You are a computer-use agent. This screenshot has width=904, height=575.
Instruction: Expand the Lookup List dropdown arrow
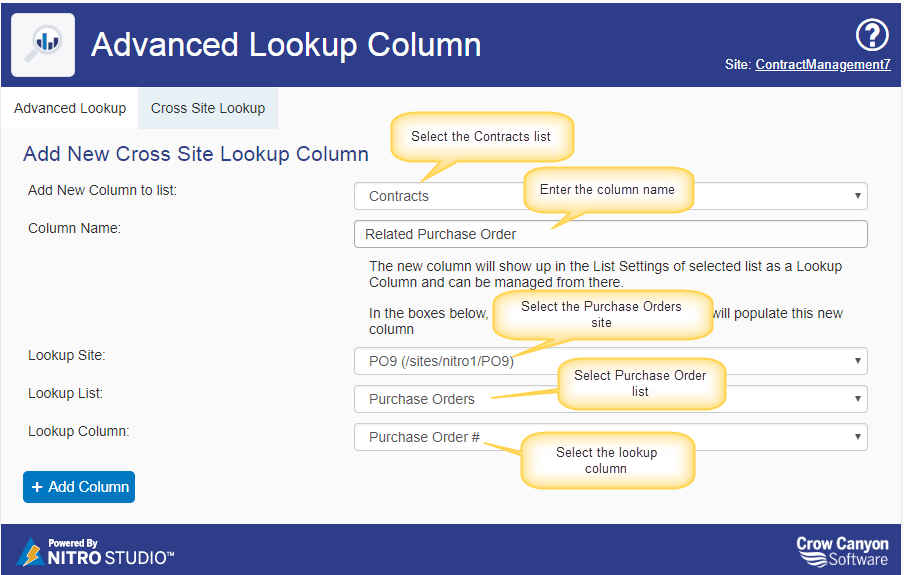coord(857,399)
